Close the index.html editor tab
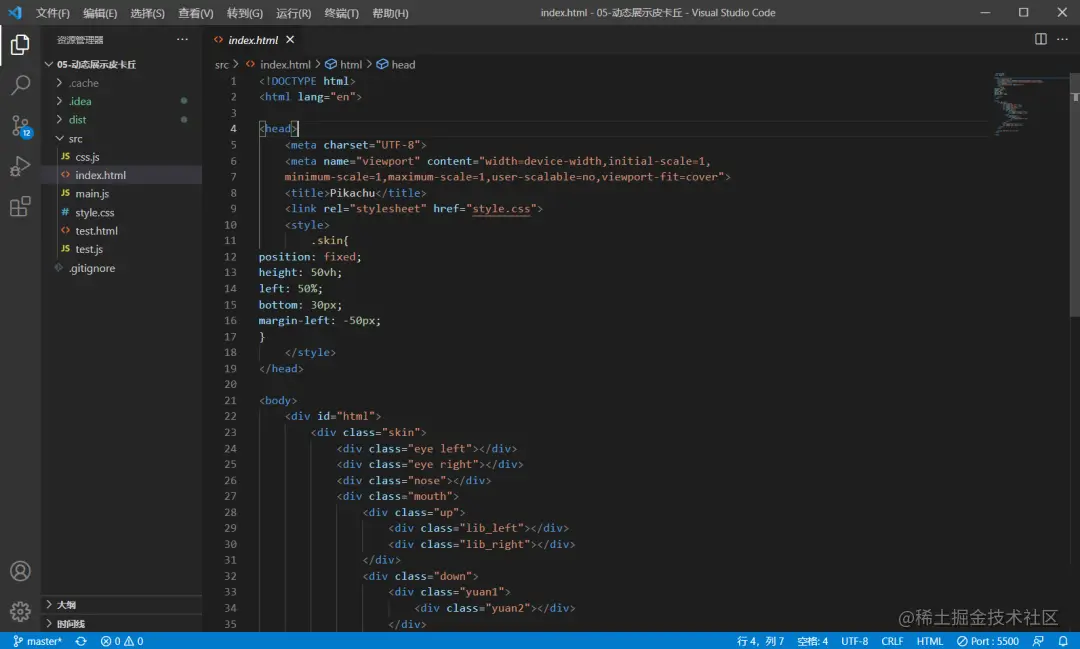 click(290, 39)
